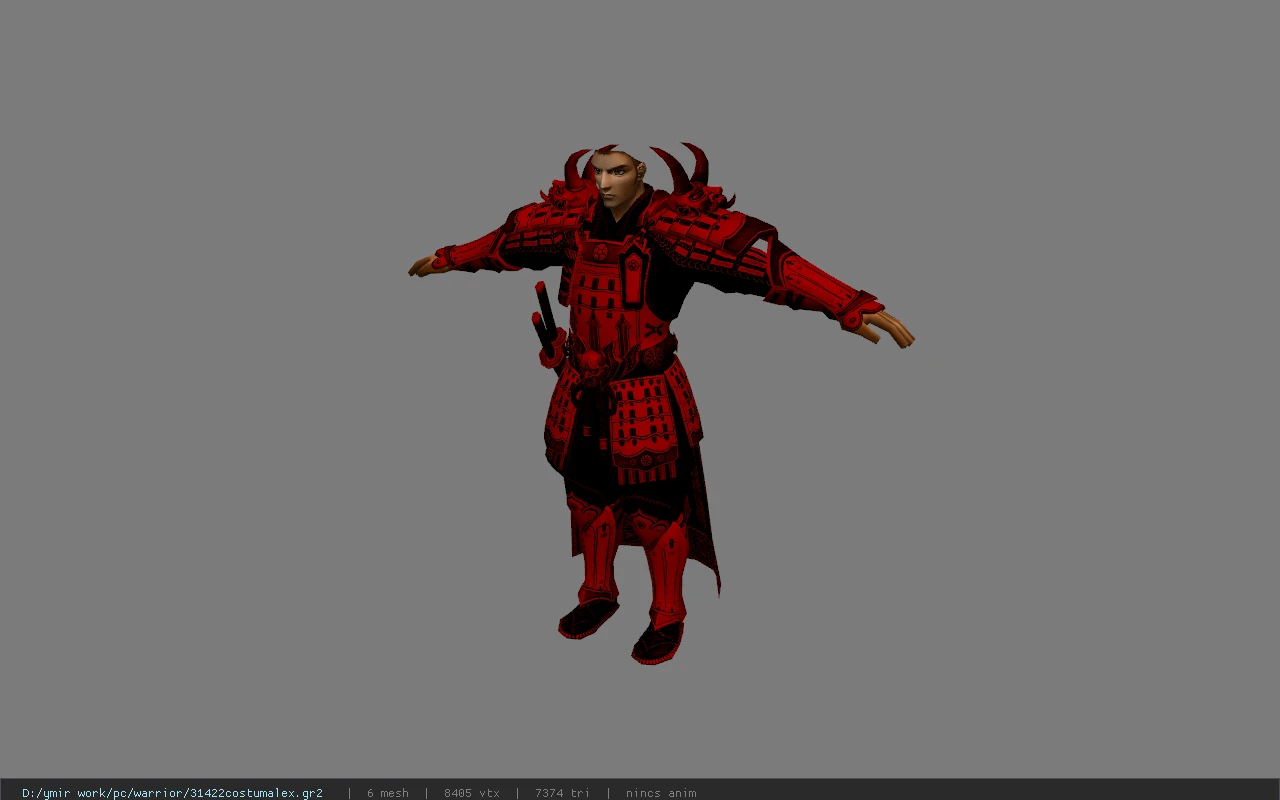1280x800 pixels.
Task: Click the '7374 tri' triangle count
Action: click(x=562, y=793)
